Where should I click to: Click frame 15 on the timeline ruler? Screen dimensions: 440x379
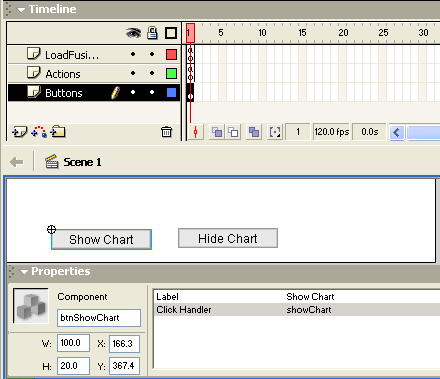(302, 33)
